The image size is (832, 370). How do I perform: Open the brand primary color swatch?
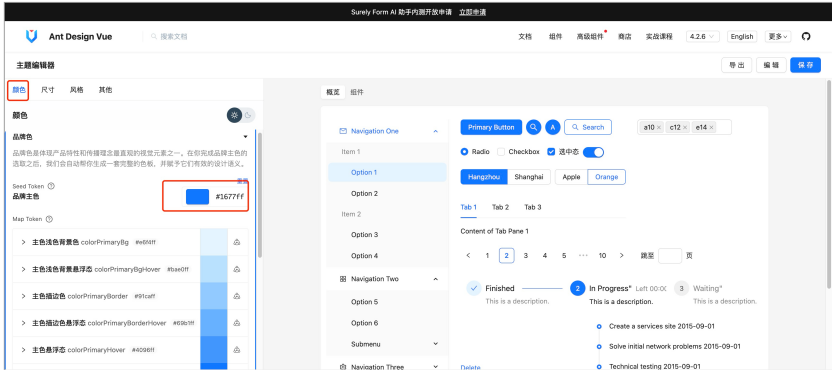click(197, 196)
